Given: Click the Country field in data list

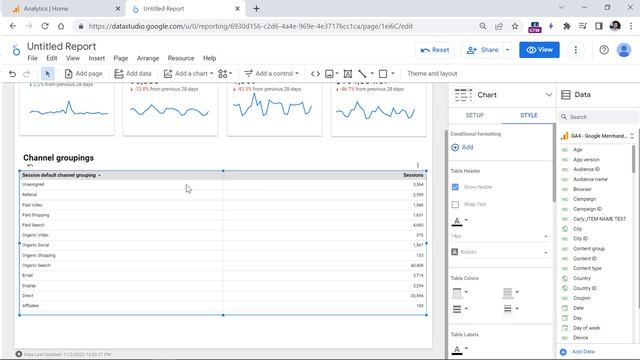Looking at the screenshot, I should (x=582, y=278).
